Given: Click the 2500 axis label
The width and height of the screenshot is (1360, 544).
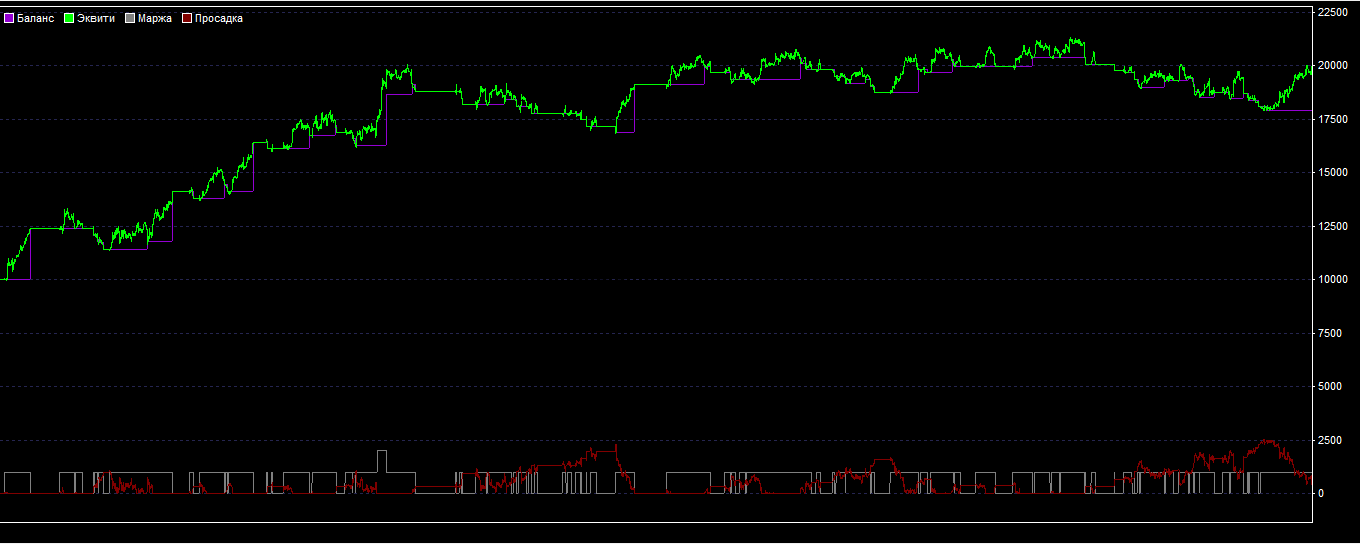Looking at the screenshot, I should coord(1330,440).
